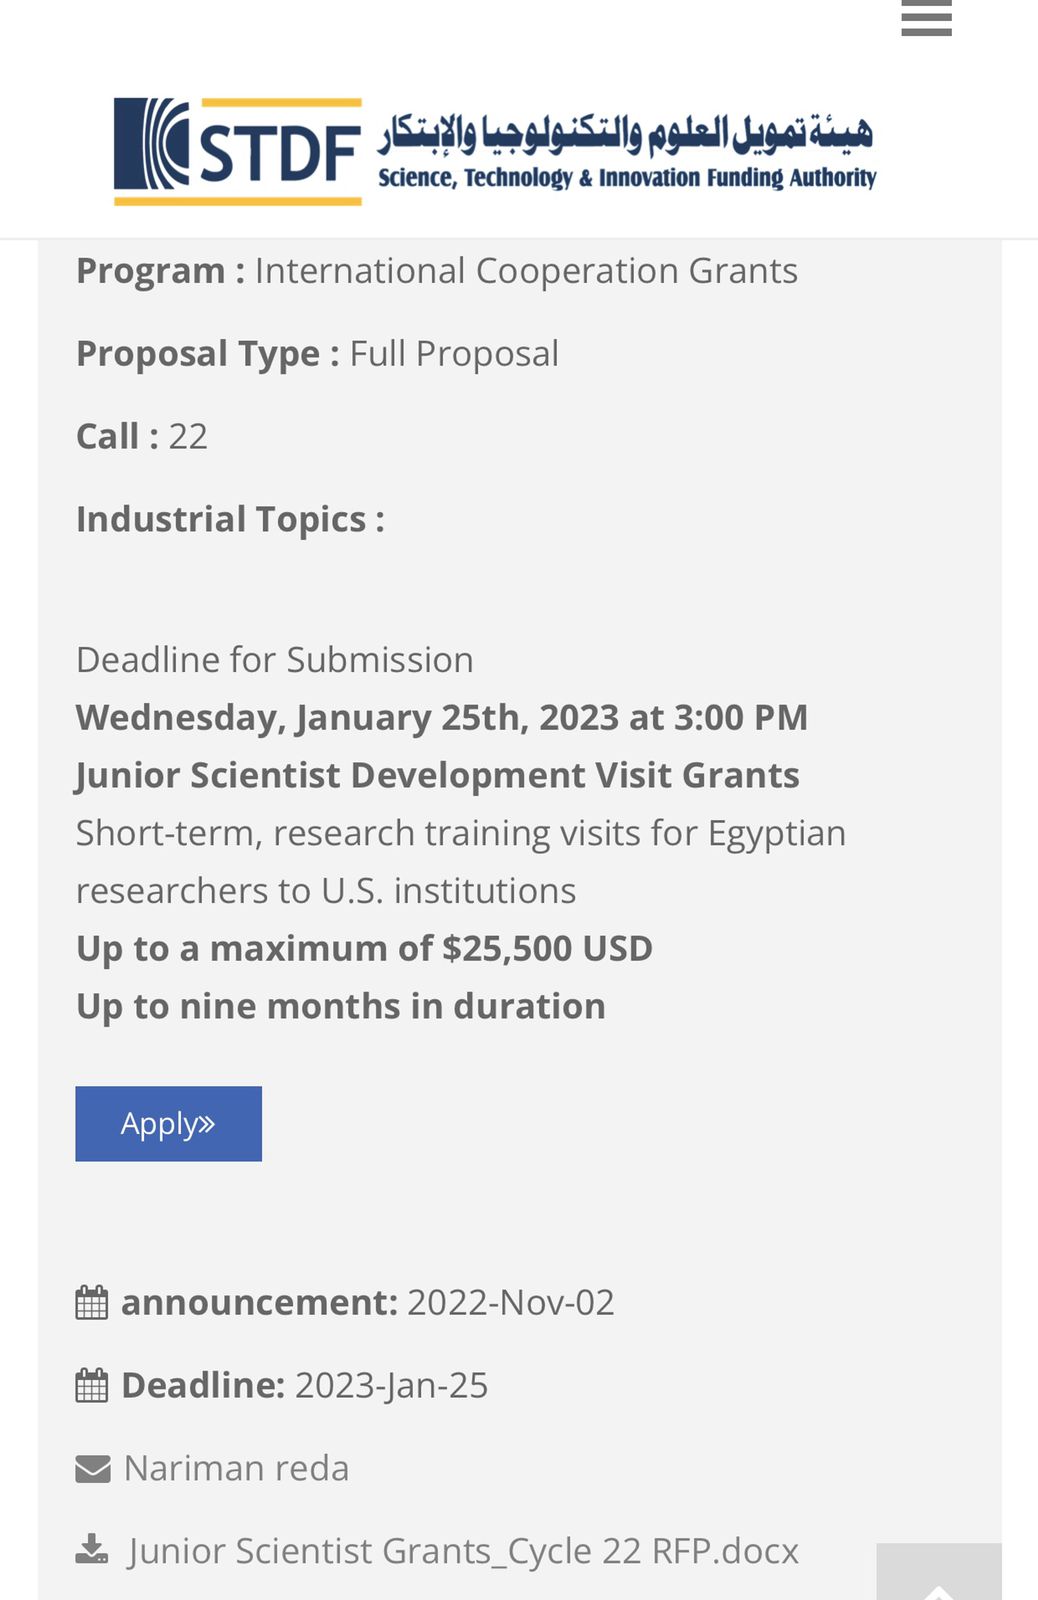Download Junior Scientist Grants_Cycle 22 RFP.docx

click(463, 1551)
